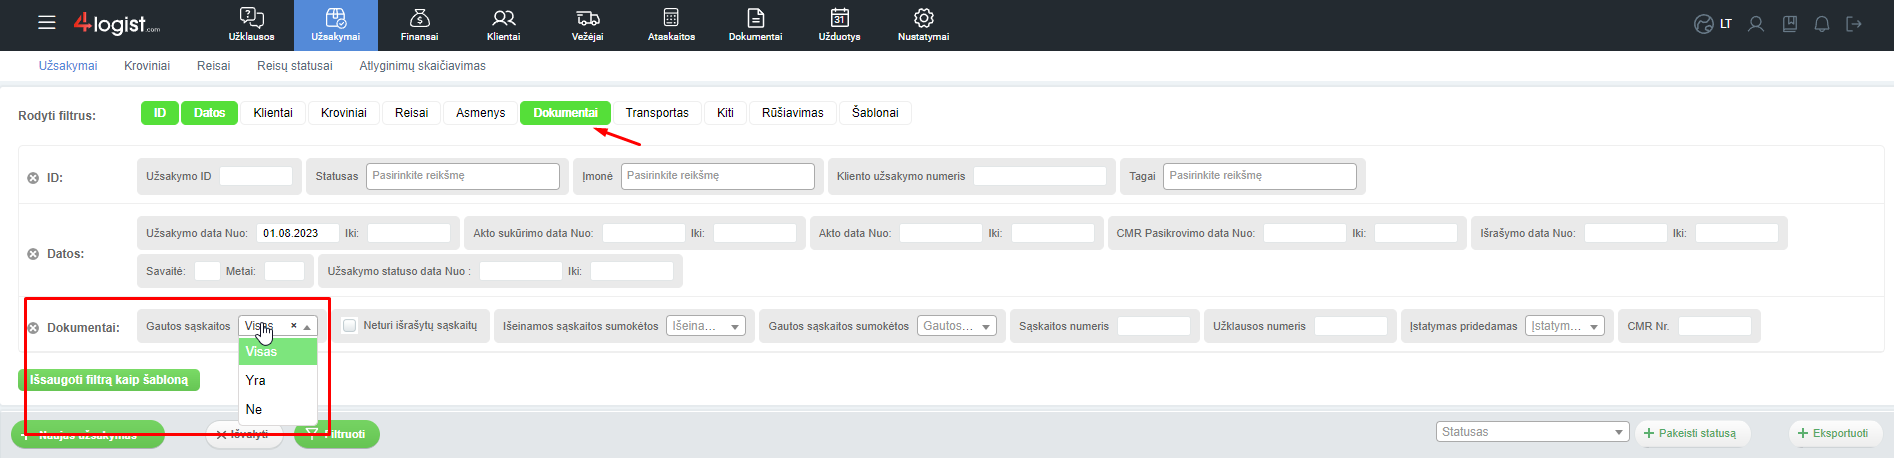
Task: Select the Visas option in list
Action: 278,352
